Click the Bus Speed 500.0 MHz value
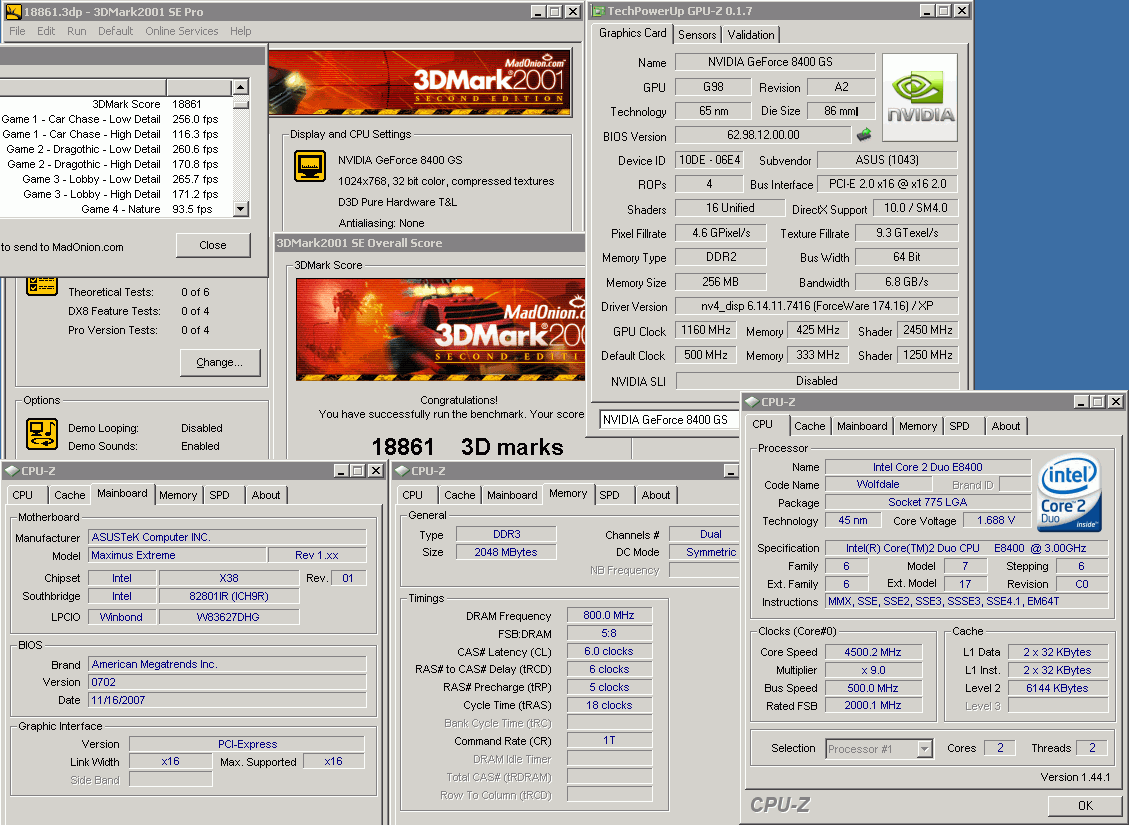Viewport: 1129px width, 825px height. coord(873,688)
